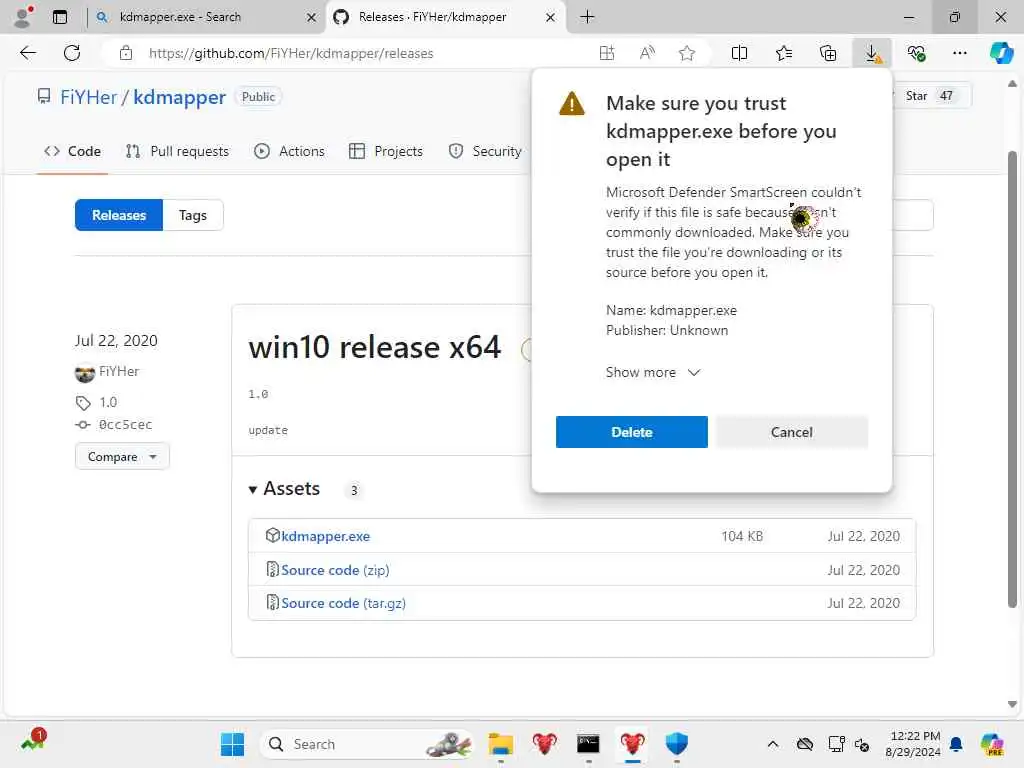Expand Show more in SmartScreen dialog
The image size is (1024, 768).
(653, 372)
